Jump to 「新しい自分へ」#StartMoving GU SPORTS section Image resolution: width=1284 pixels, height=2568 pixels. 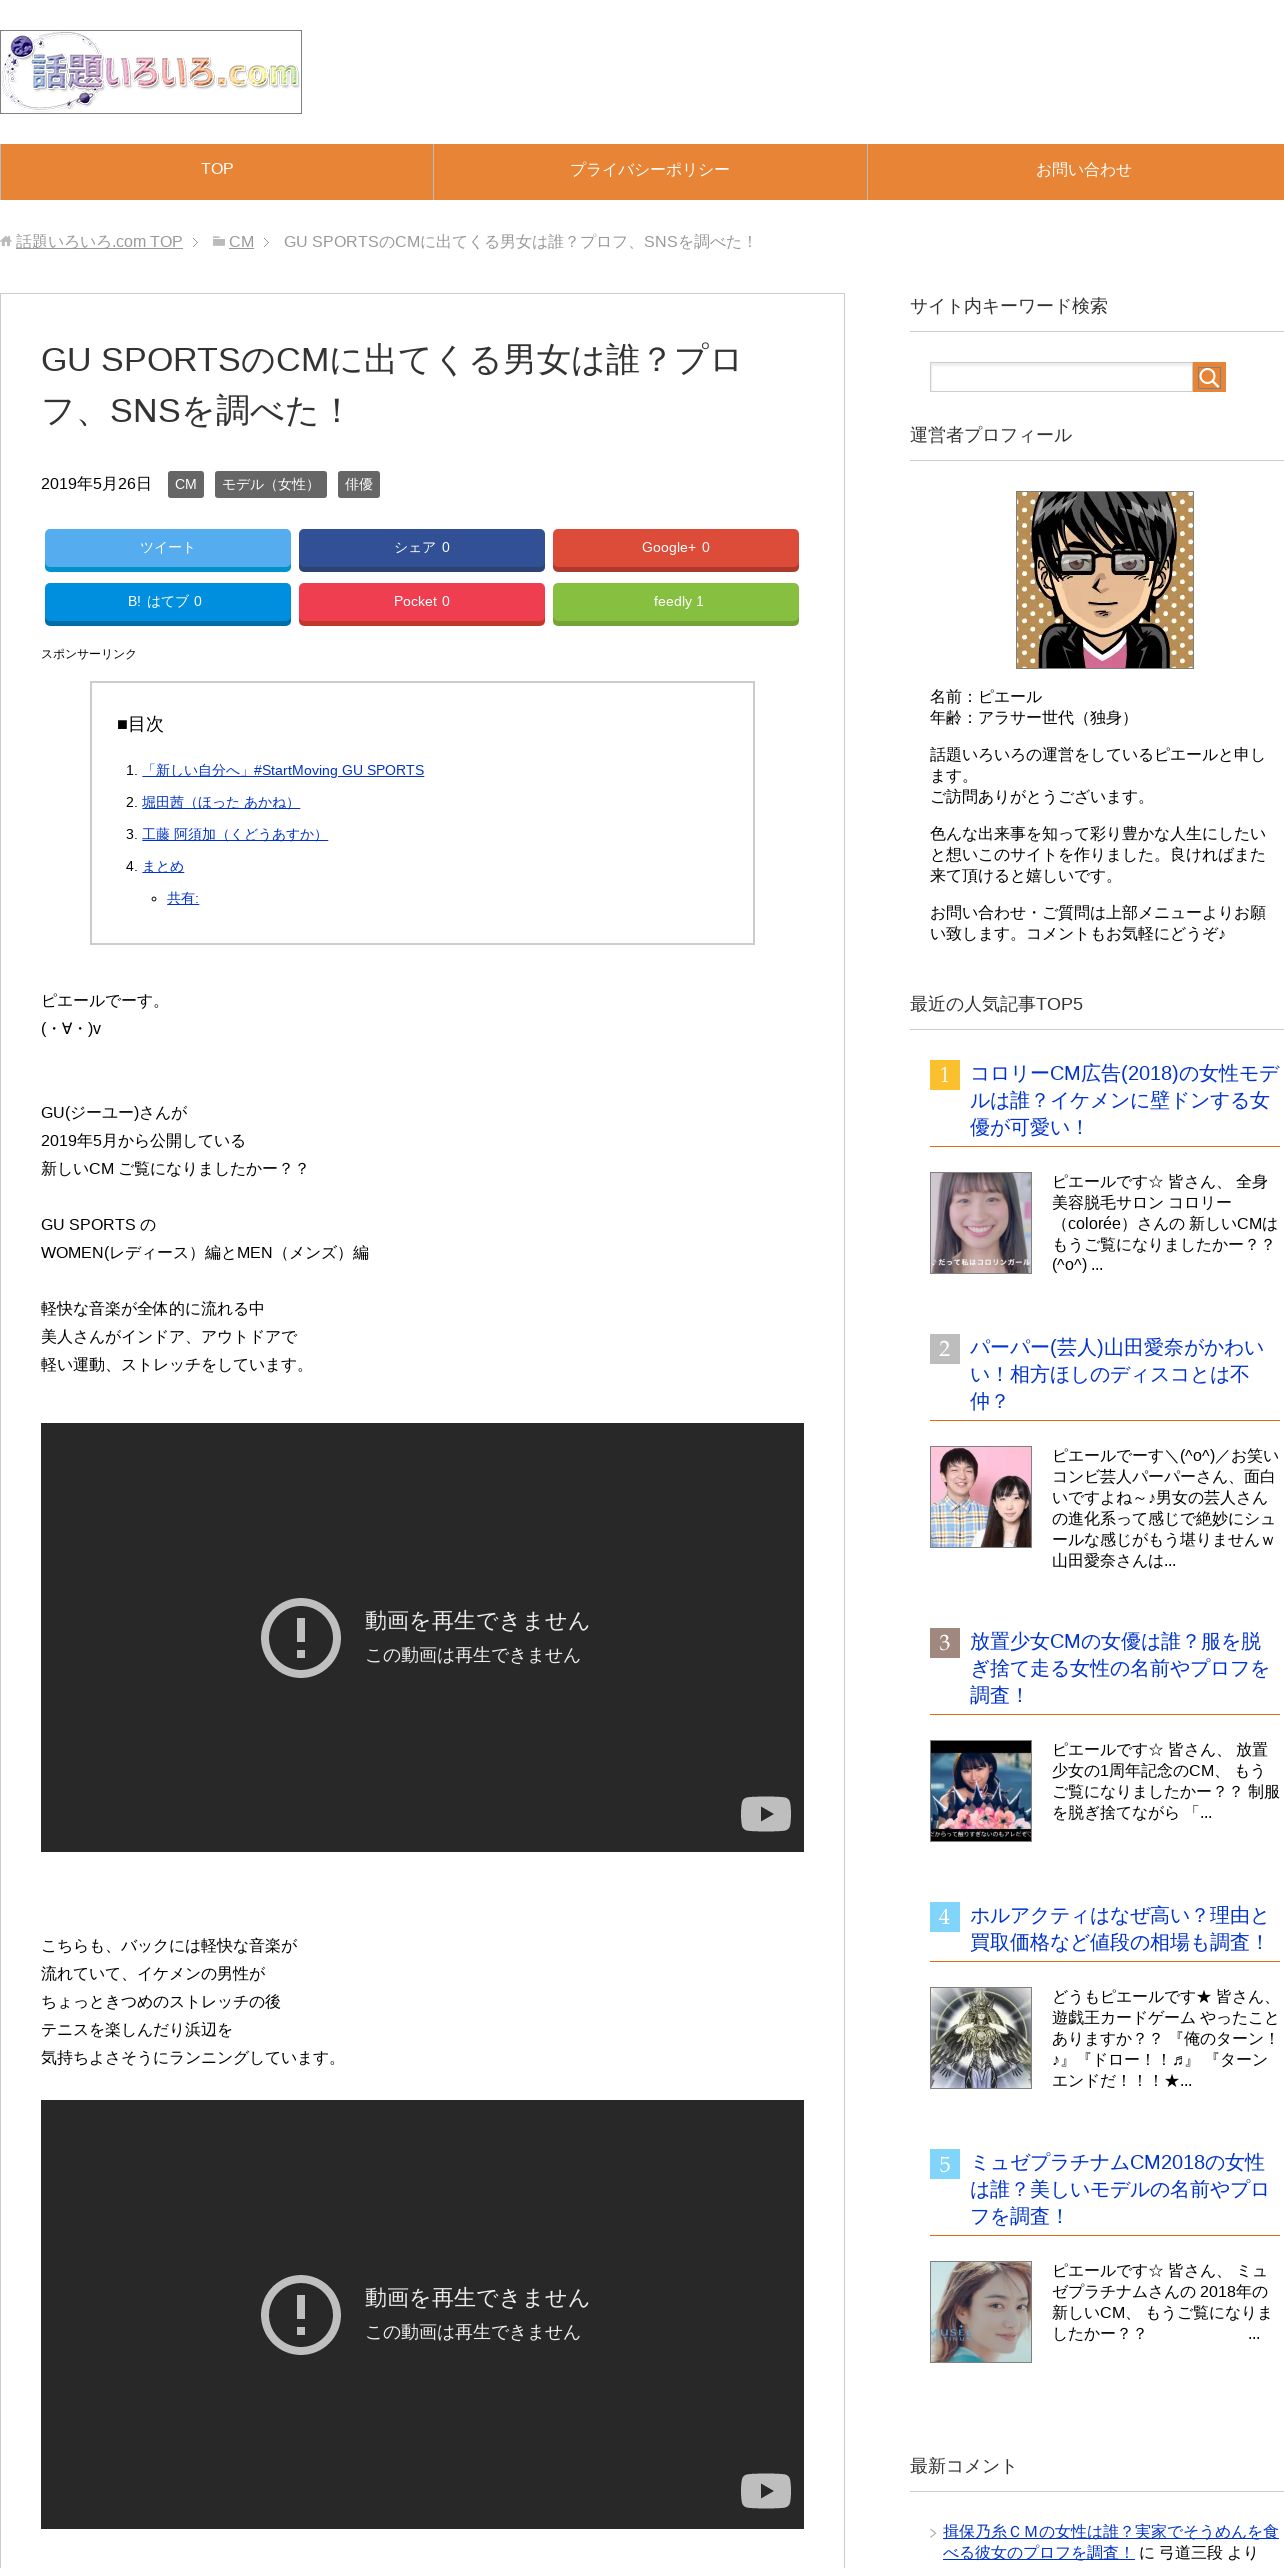pyautogui.click(x=283, y=770)
